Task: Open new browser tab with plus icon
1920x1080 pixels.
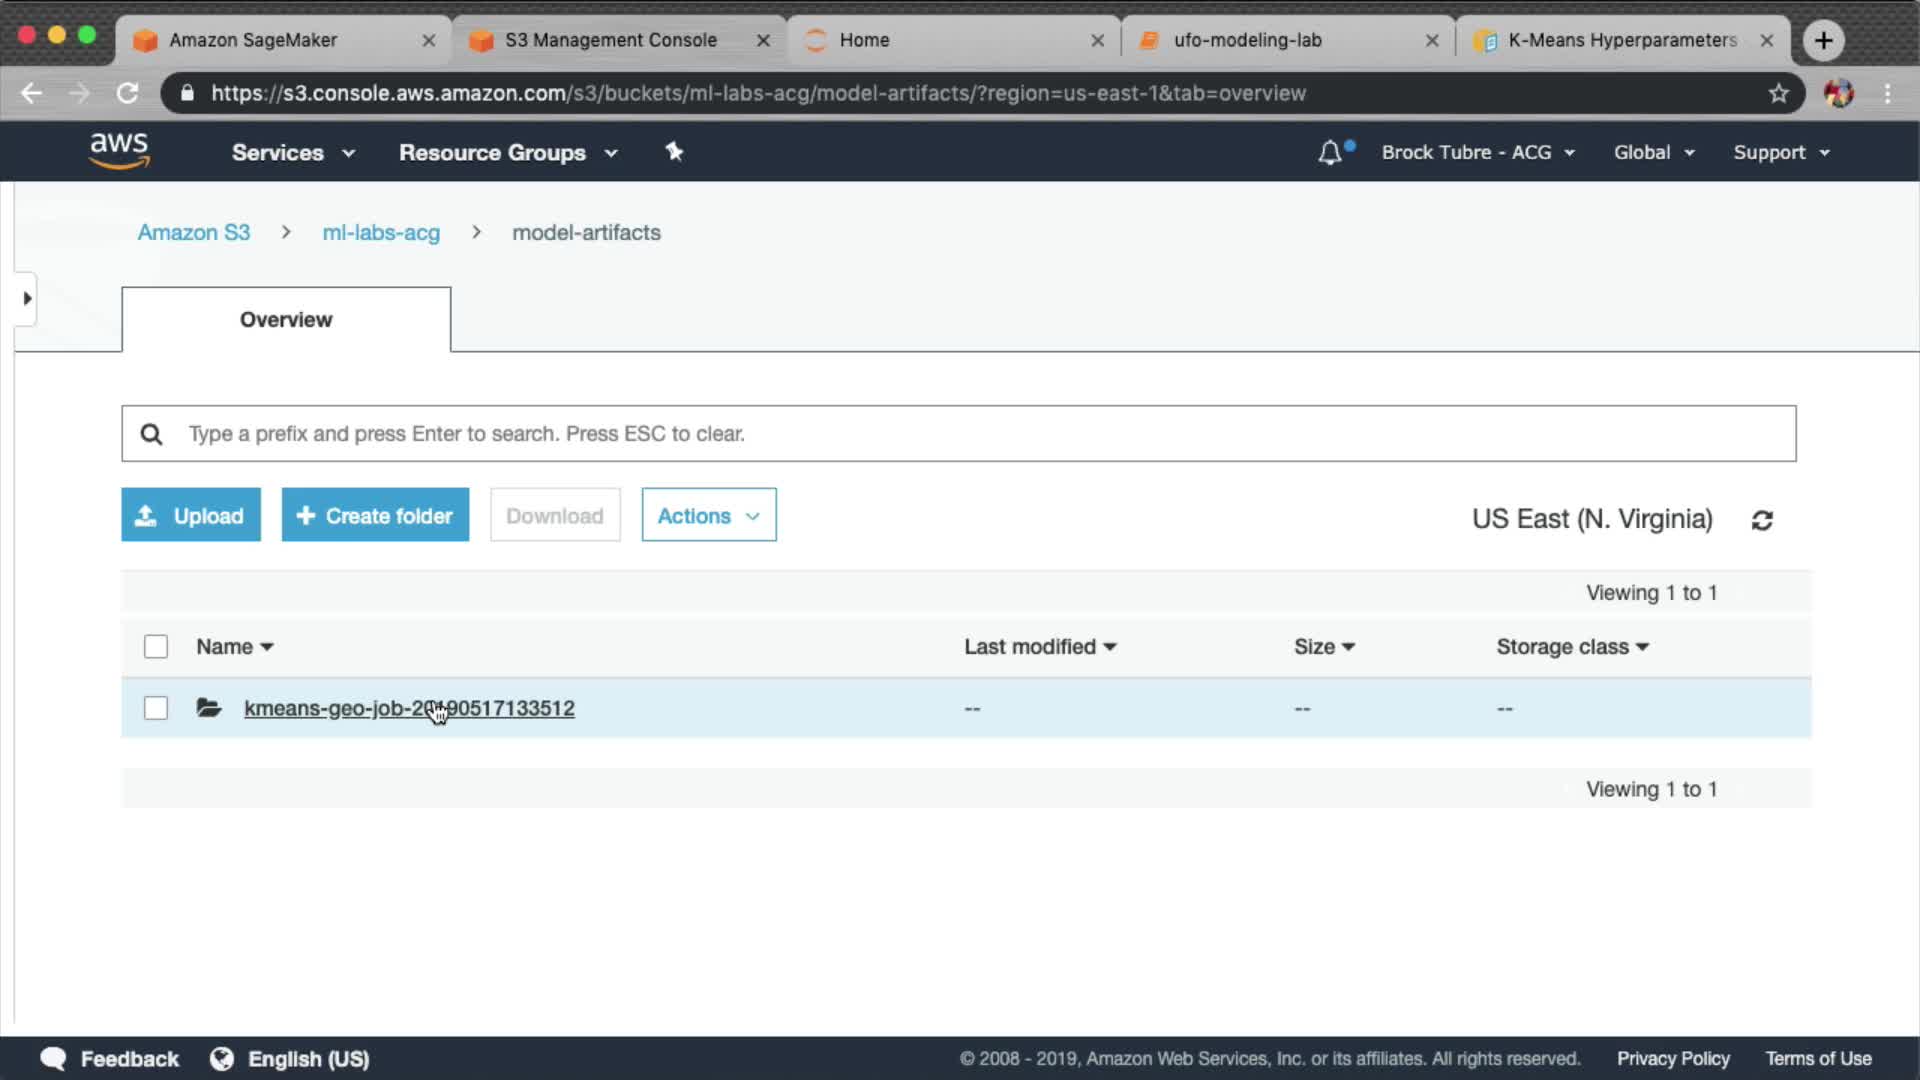Action: [x=1823, y=40]
